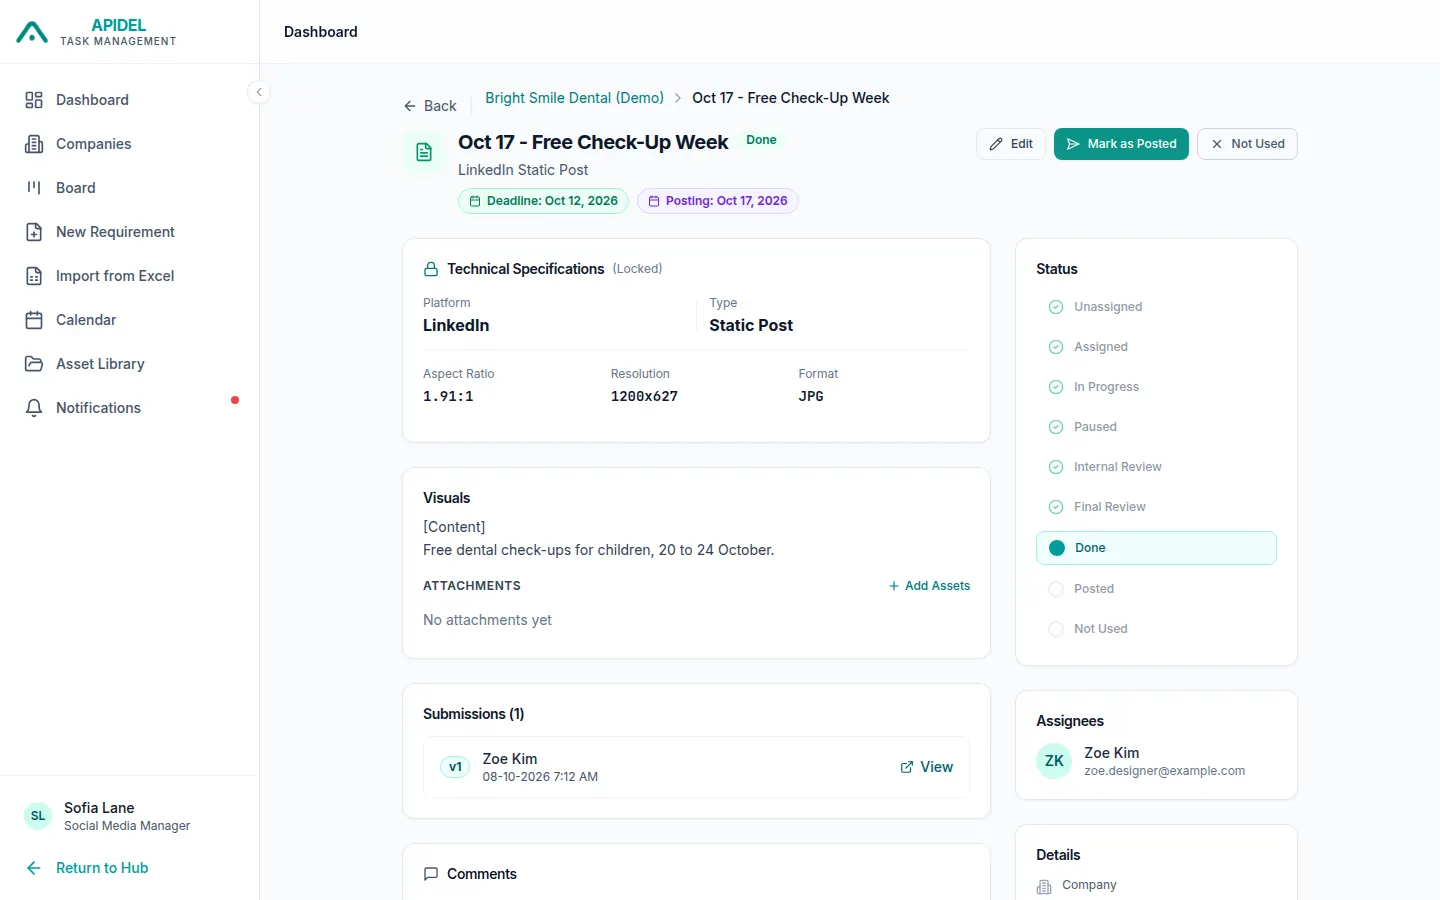Click the red notification dot
Viewport: 1440px width, 900px height.
(235, 400)
